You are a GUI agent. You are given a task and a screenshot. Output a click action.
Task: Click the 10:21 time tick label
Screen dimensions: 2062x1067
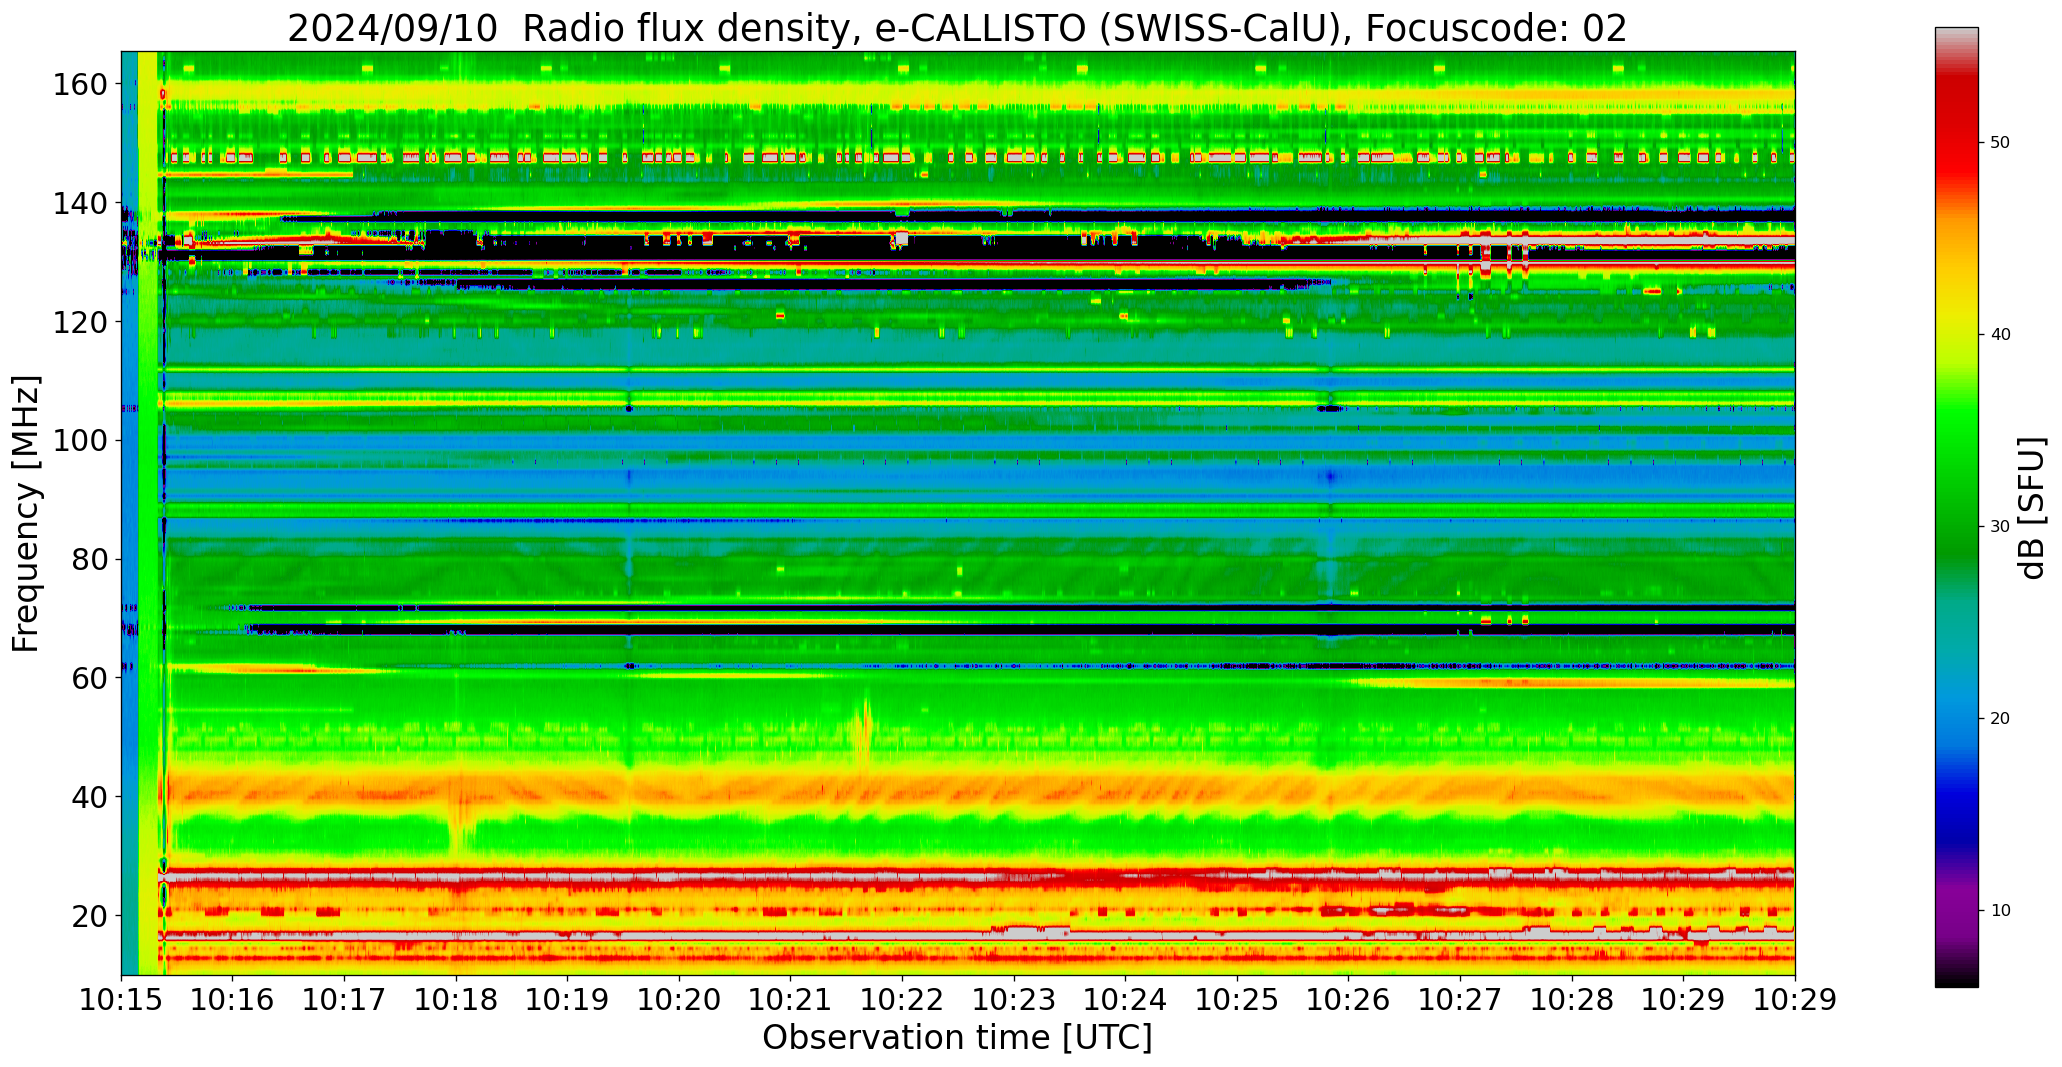[x=791, y=1000]
